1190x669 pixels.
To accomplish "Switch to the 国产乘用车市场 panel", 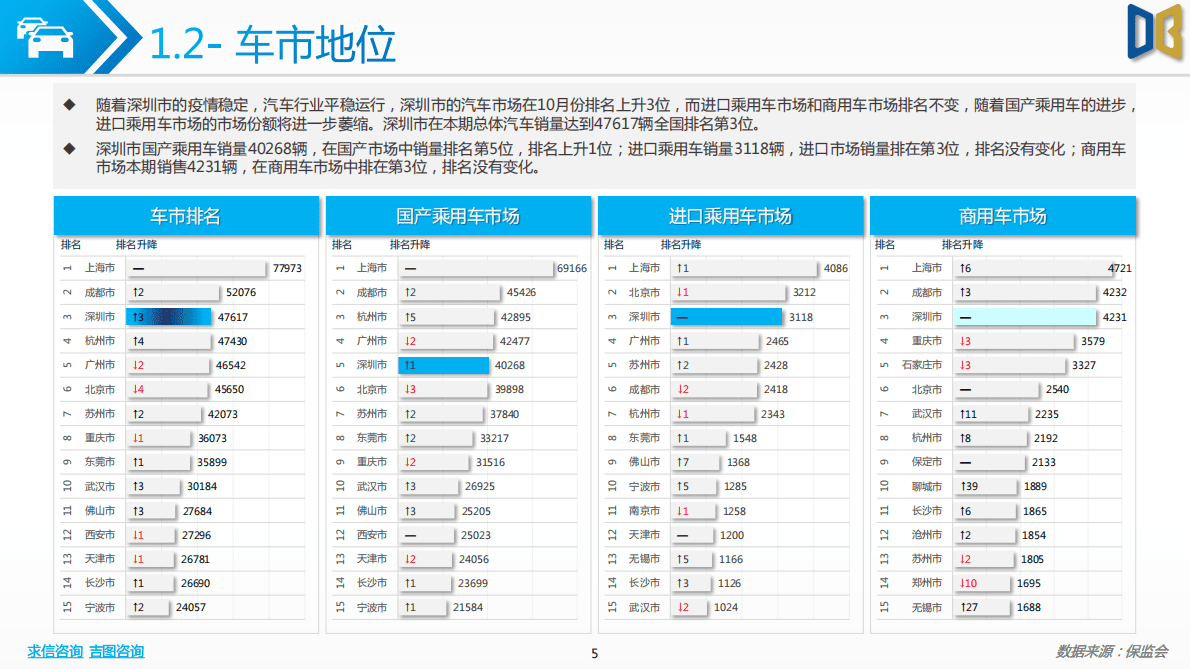I will (x=458, y=215).
